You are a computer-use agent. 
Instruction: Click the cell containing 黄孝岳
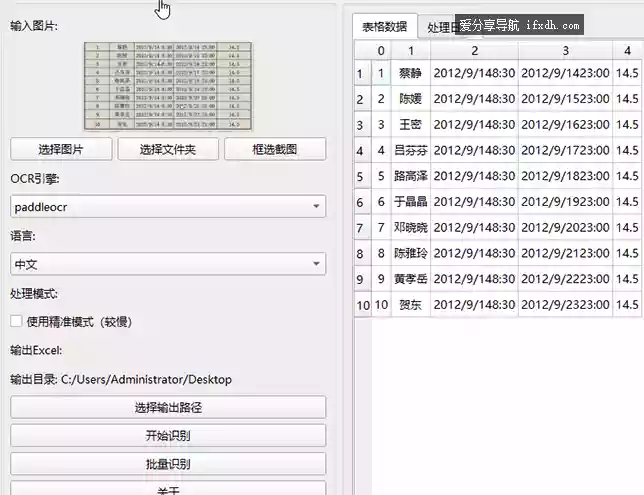pos(411,279)
